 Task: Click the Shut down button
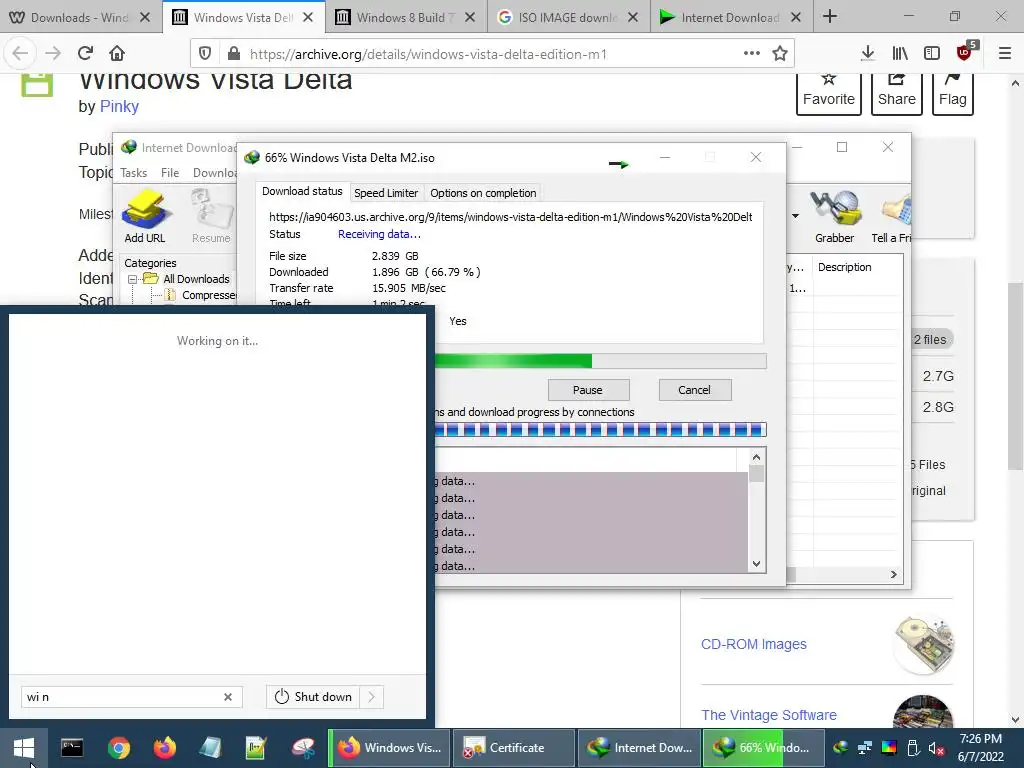click(313, 697)
